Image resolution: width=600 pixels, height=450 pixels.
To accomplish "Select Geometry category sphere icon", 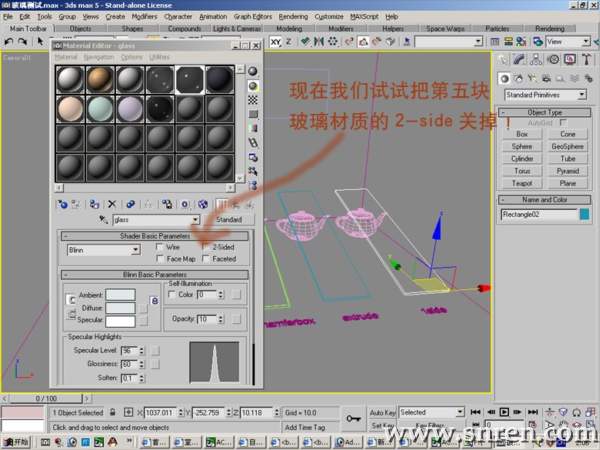I will pos(505,78).
